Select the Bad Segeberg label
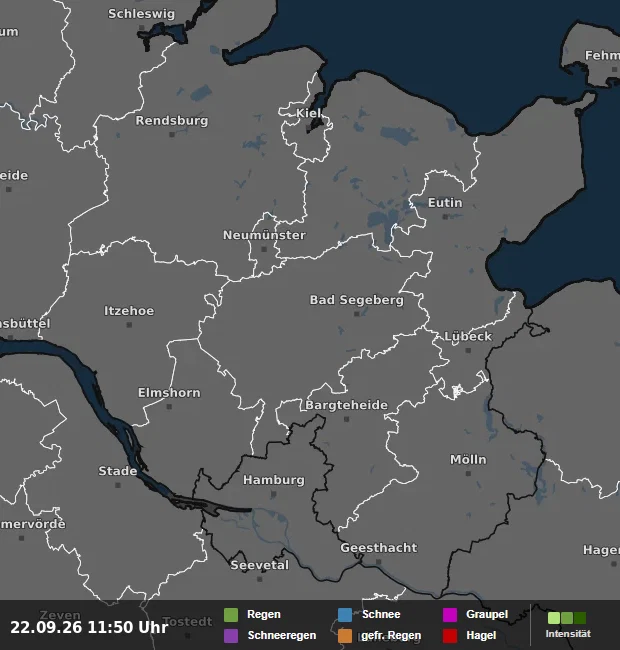 click(357, 300)
